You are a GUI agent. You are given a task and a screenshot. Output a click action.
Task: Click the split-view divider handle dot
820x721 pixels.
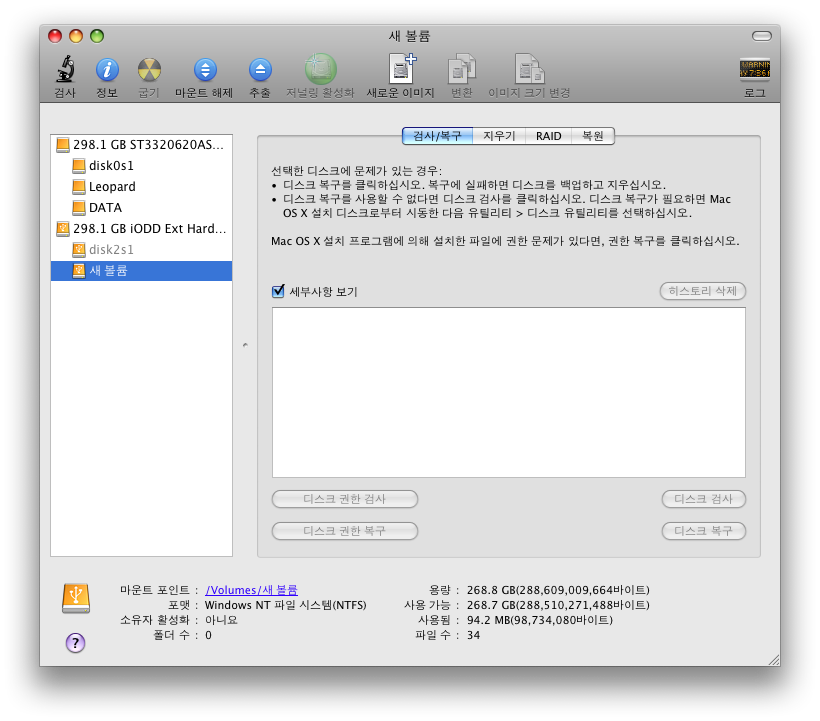(245, 345)
